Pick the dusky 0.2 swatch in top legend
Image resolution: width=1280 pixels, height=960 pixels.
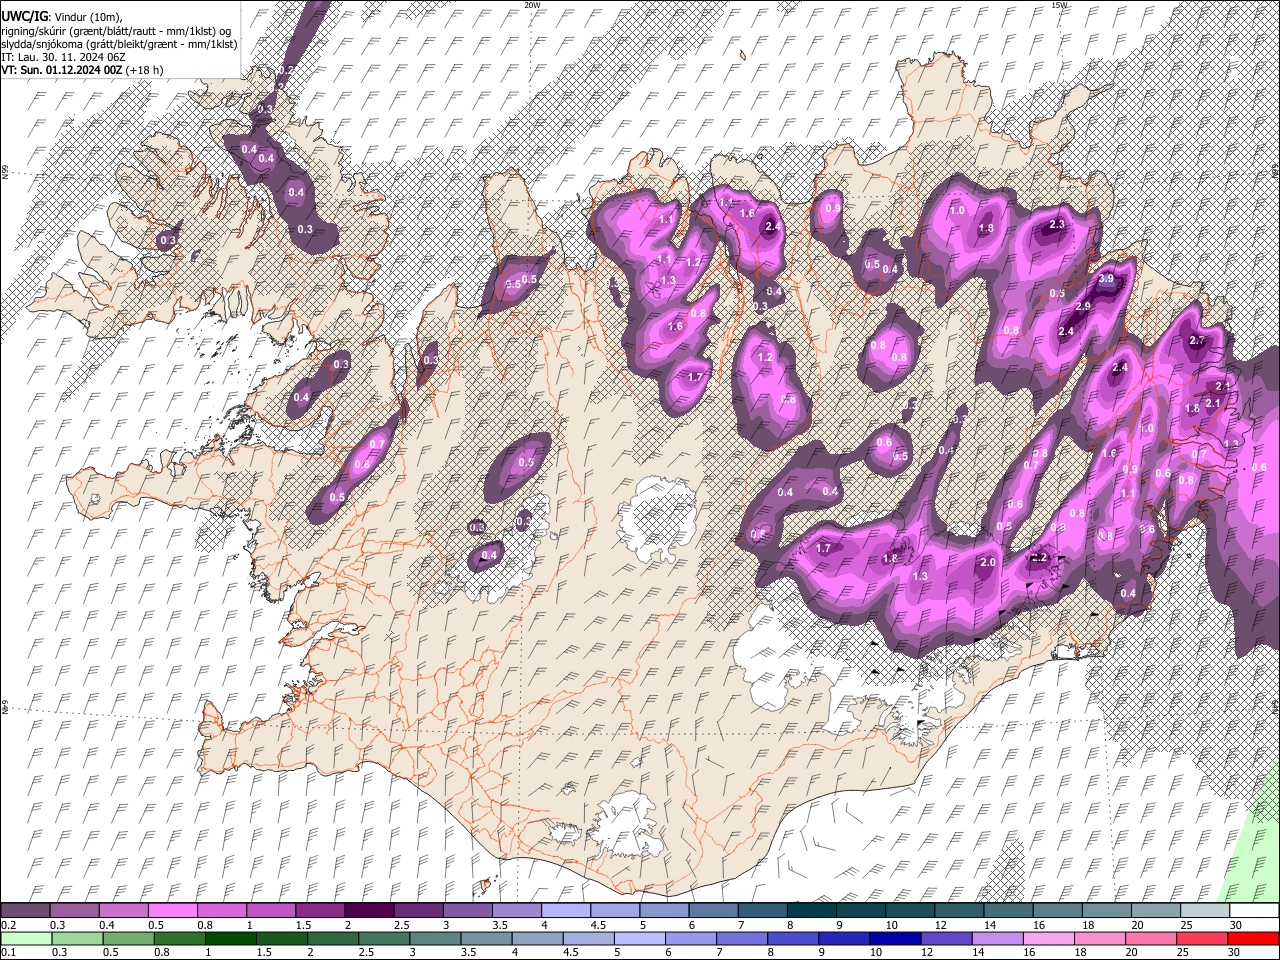[x=25, y=910]
